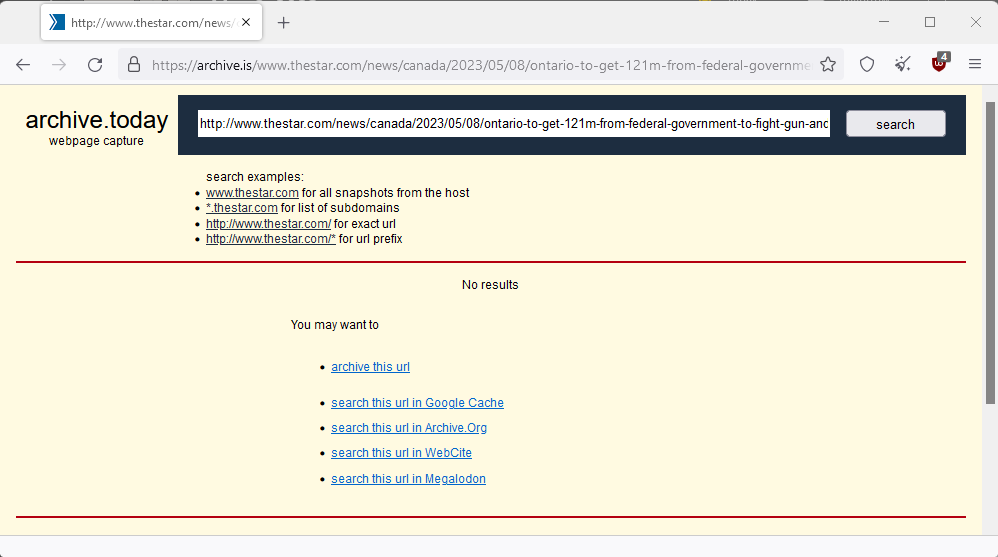Click the 'webpage capture' subtitle

(96, 141)
